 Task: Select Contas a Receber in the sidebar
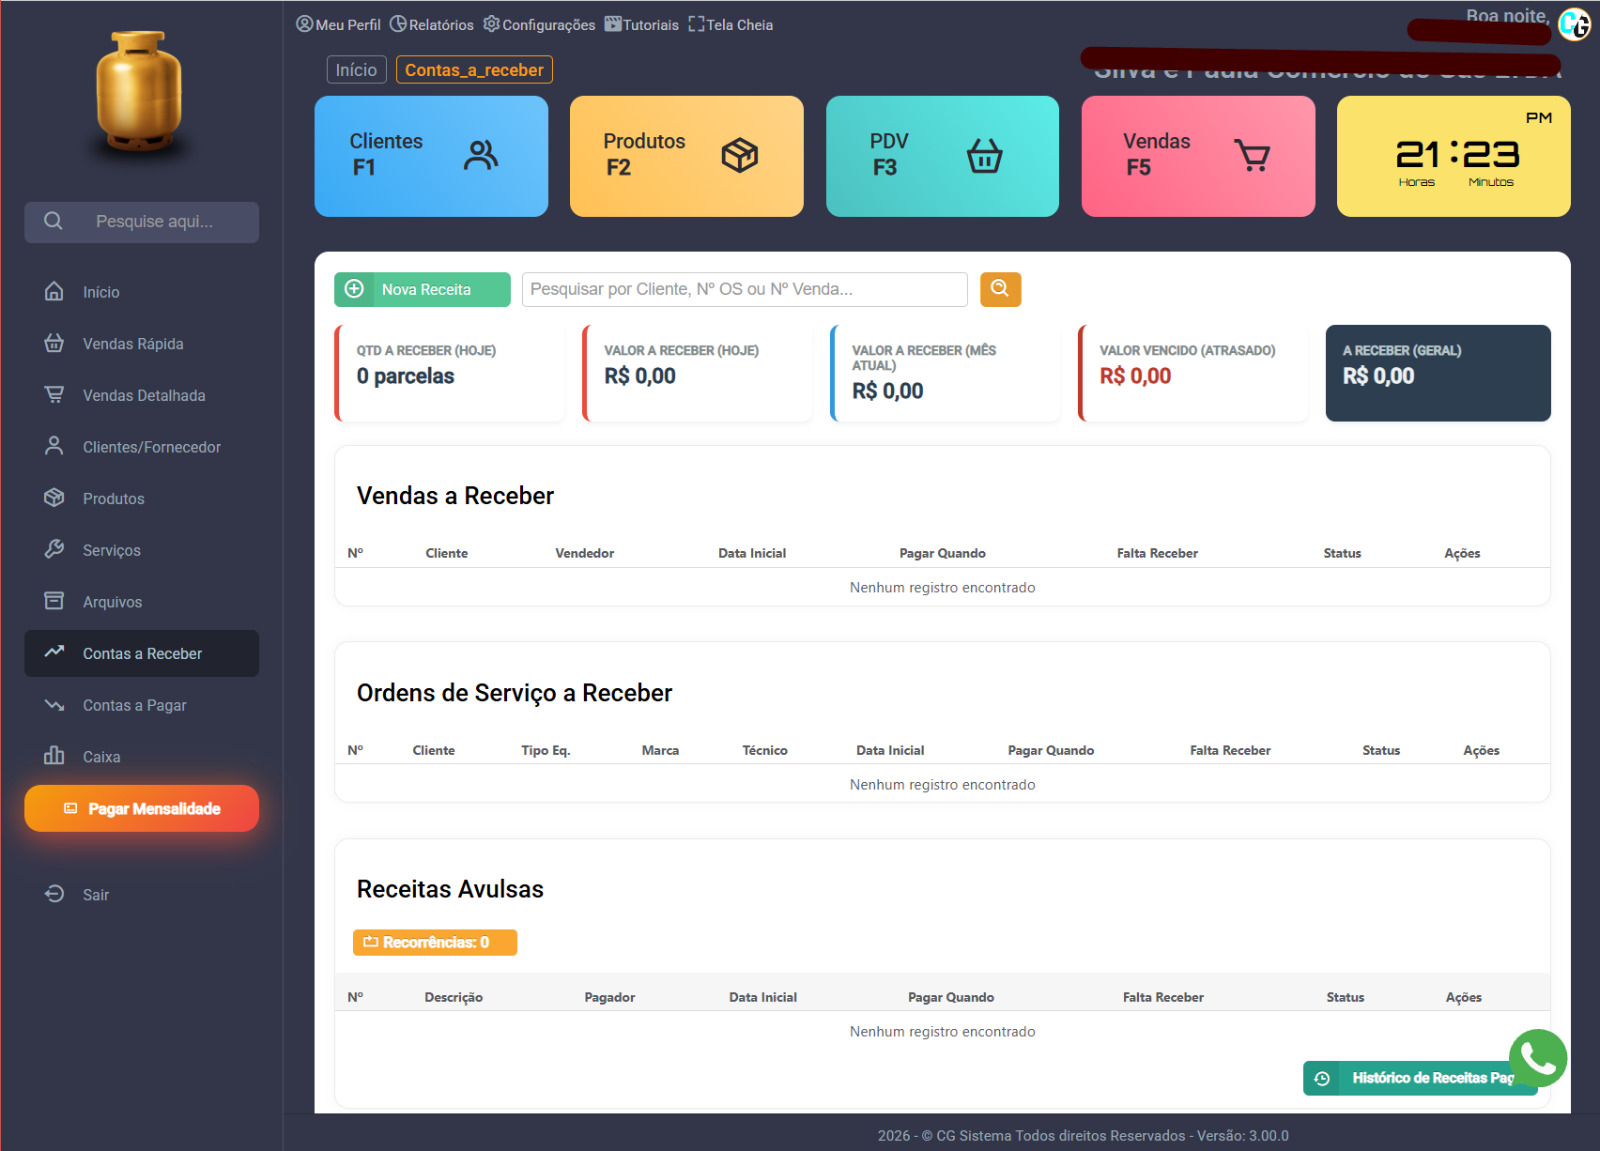(142, 654)
